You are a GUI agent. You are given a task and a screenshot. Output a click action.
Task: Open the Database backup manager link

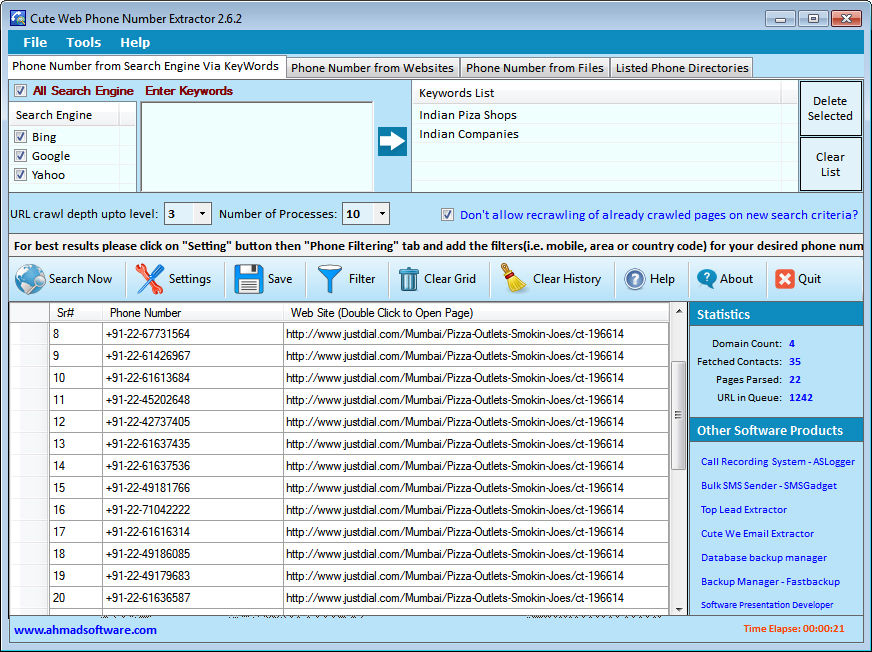click(x=764, y=557)
